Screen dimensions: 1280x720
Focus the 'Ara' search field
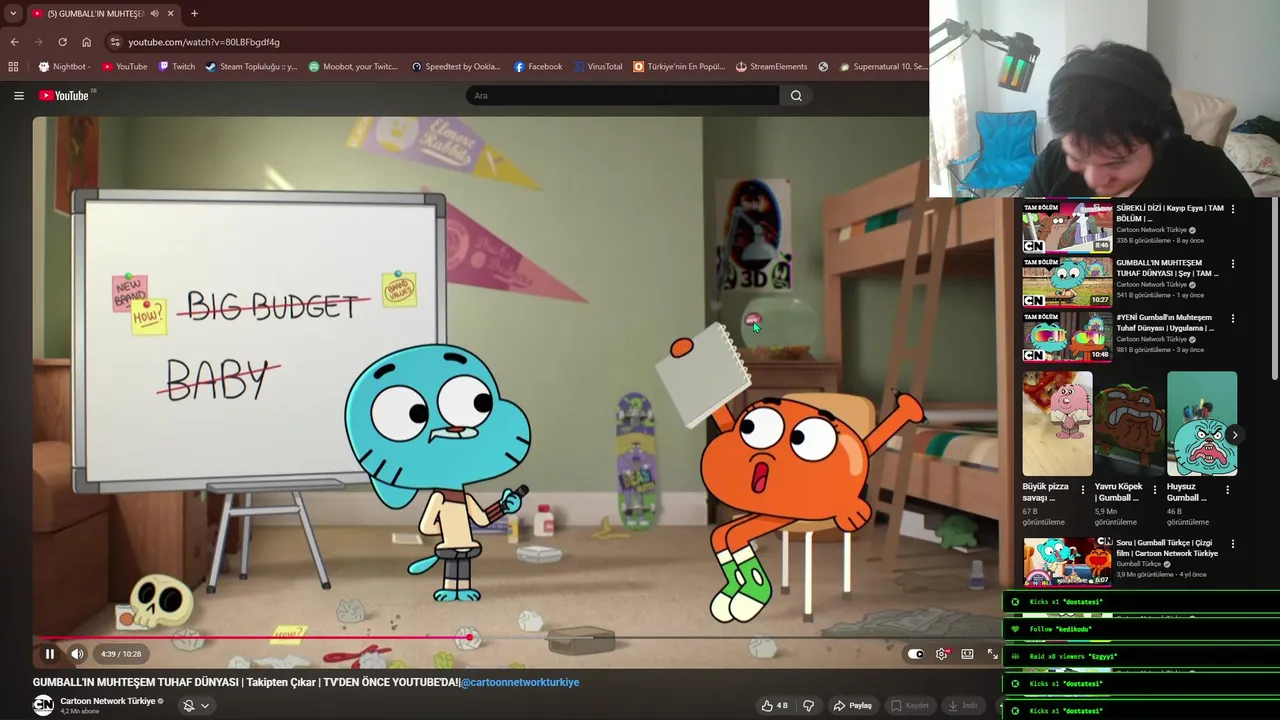(x=621, y=95)
